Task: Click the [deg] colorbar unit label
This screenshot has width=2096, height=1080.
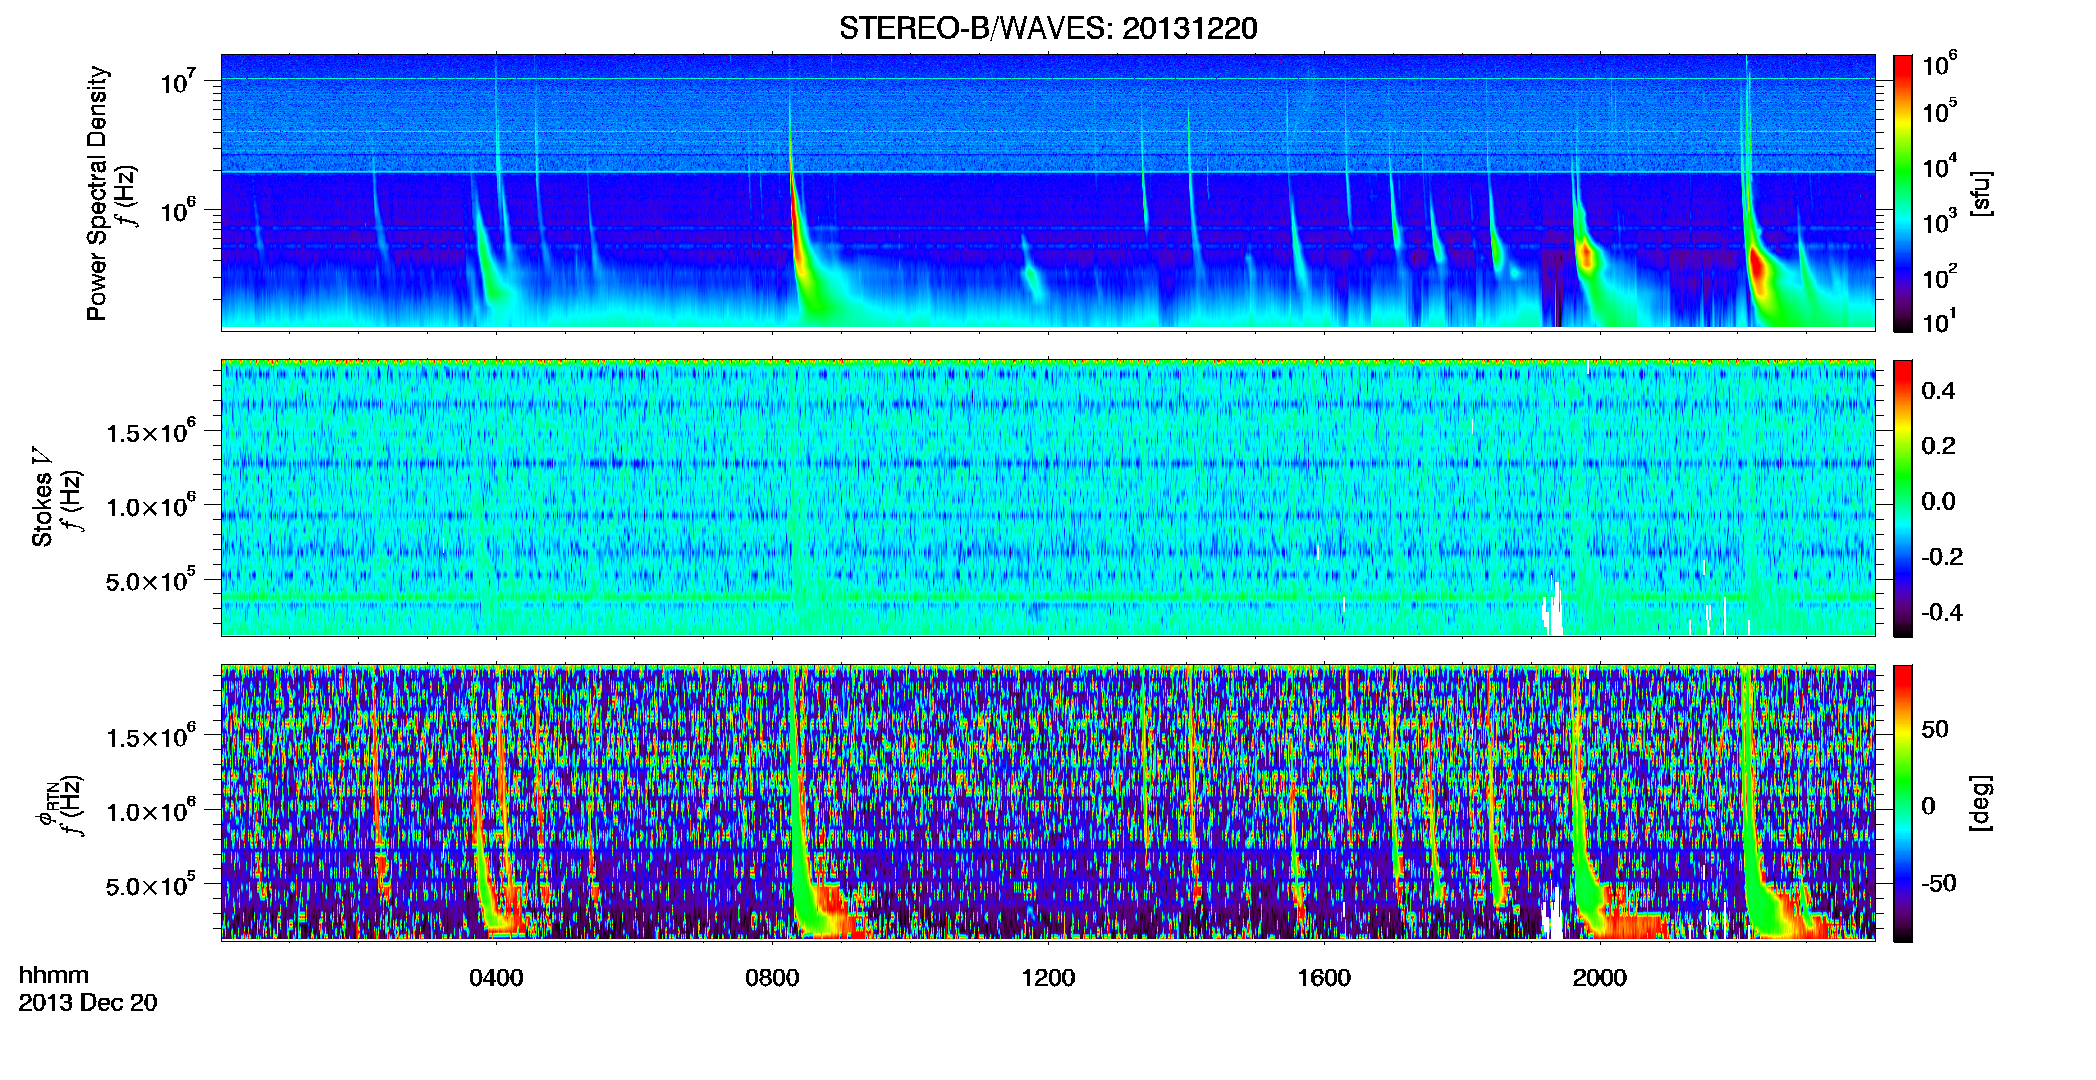Action: (1980, 803)
